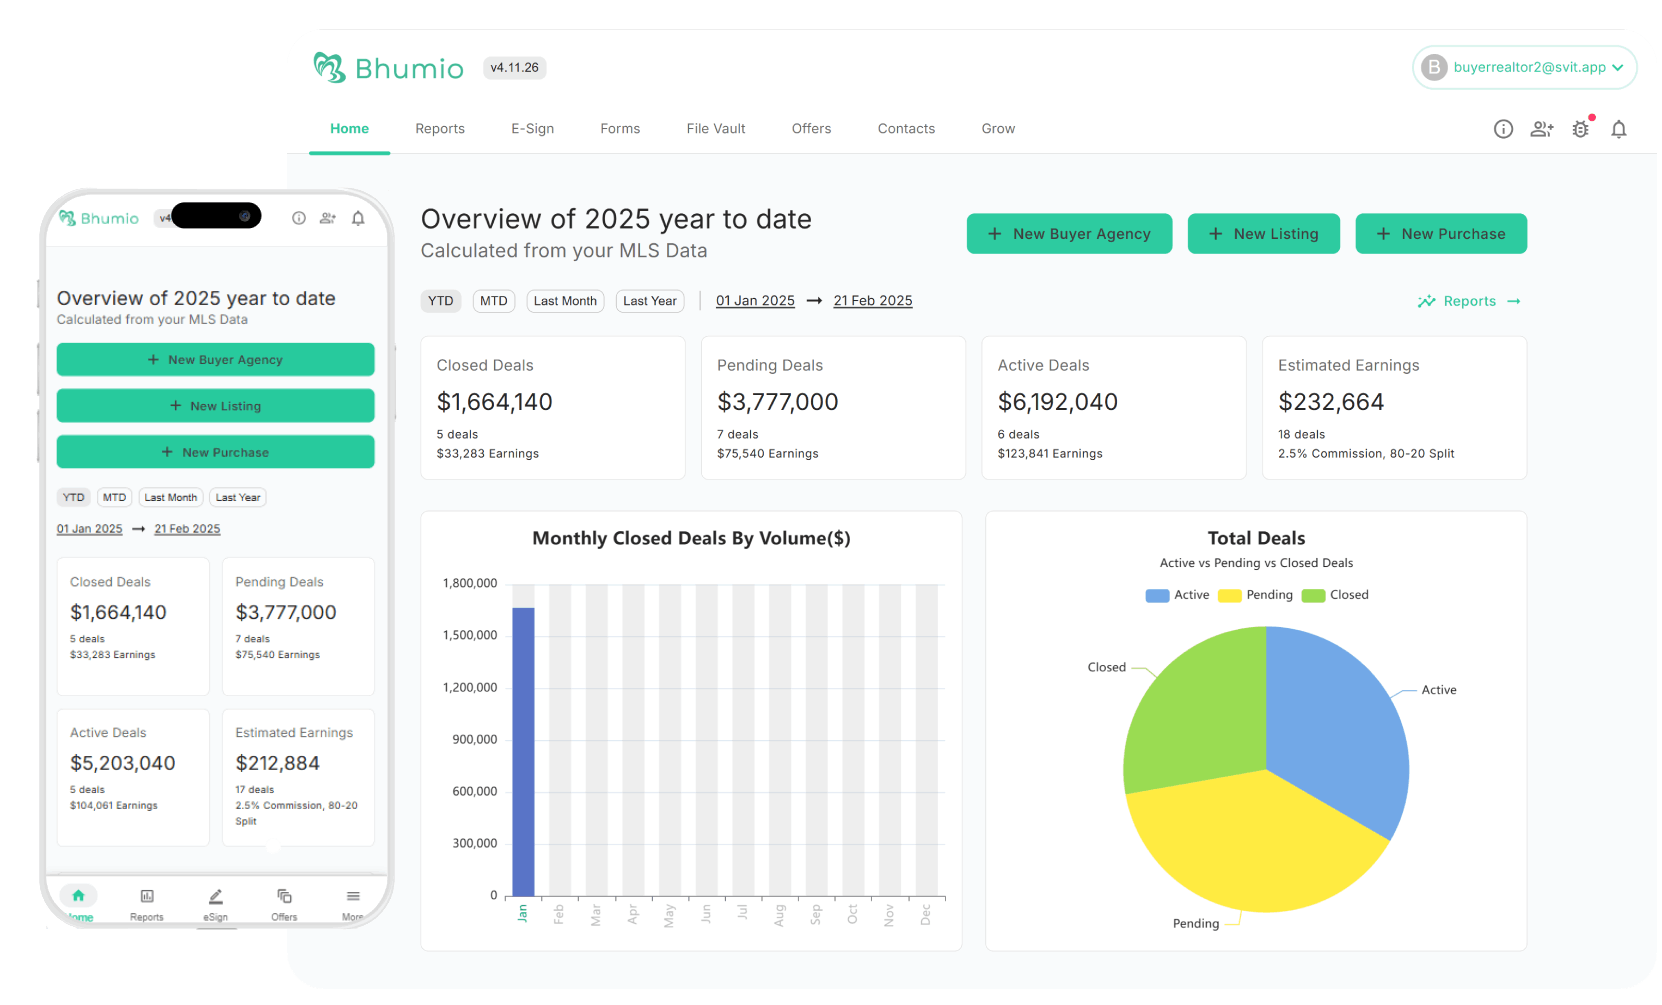This screenshot has height=1005, width=1662.
Task: Open the 01 Jan 2025 start date picker
Action: tap(755, 300)
